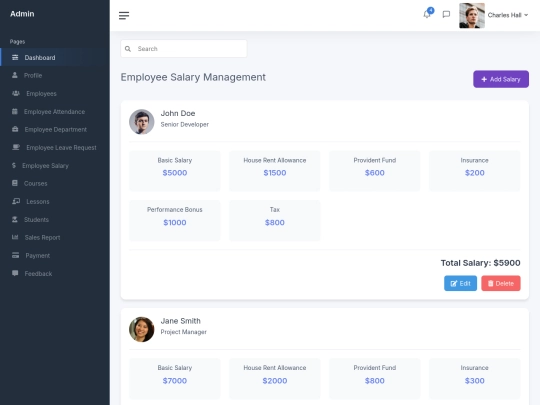Open the messages chat icon
540x405 pixels.
446,14
